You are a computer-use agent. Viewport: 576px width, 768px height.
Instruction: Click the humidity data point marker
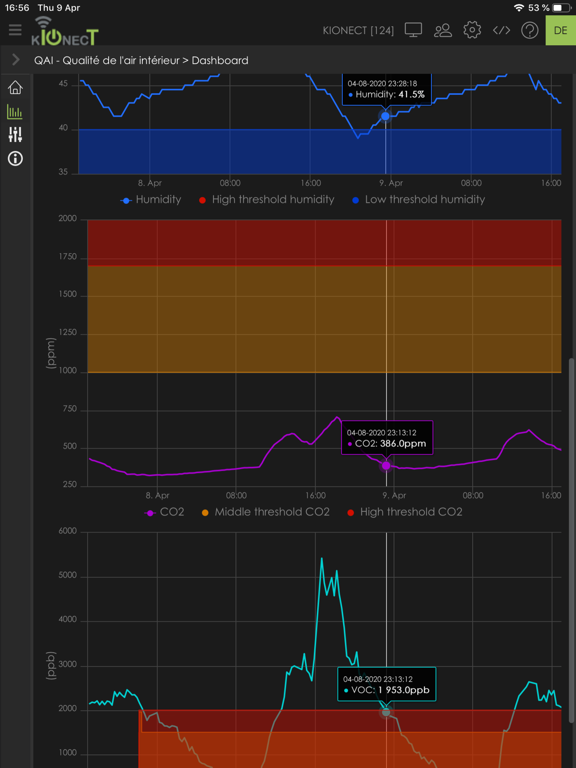click(x=385, y=116)
